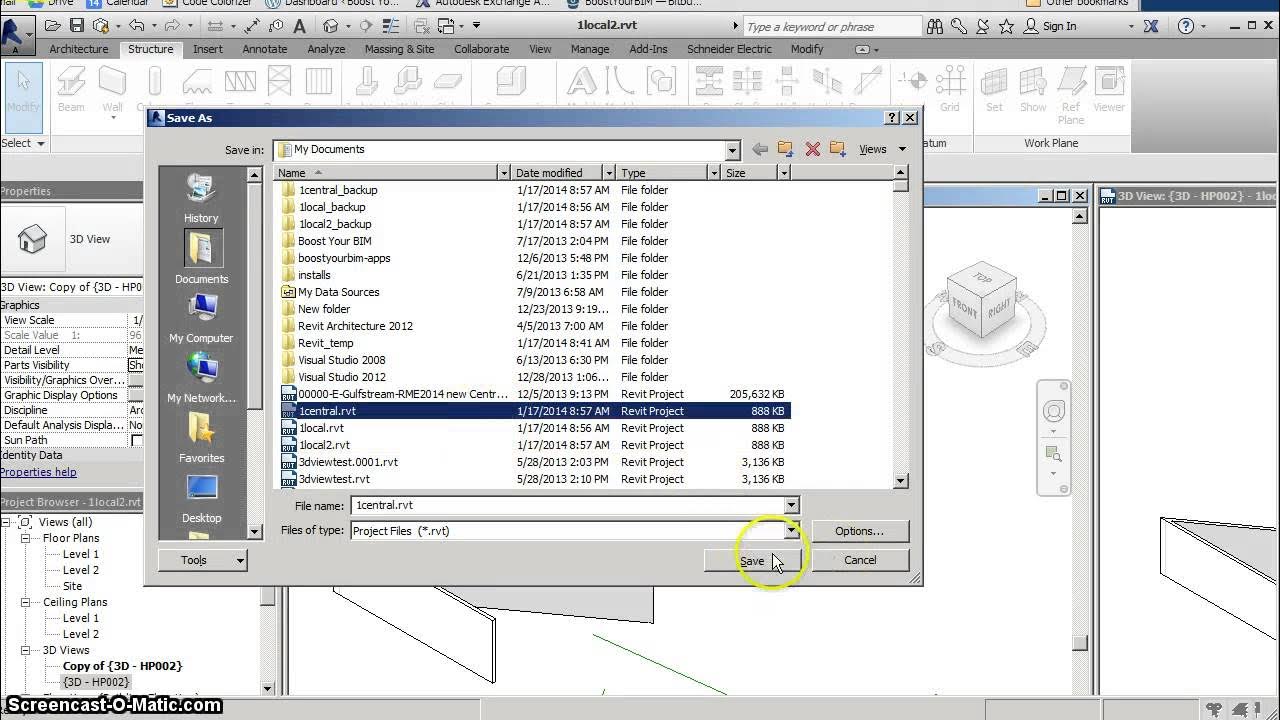Click the 3D view cube FRONT face

[x=963, y=309]
